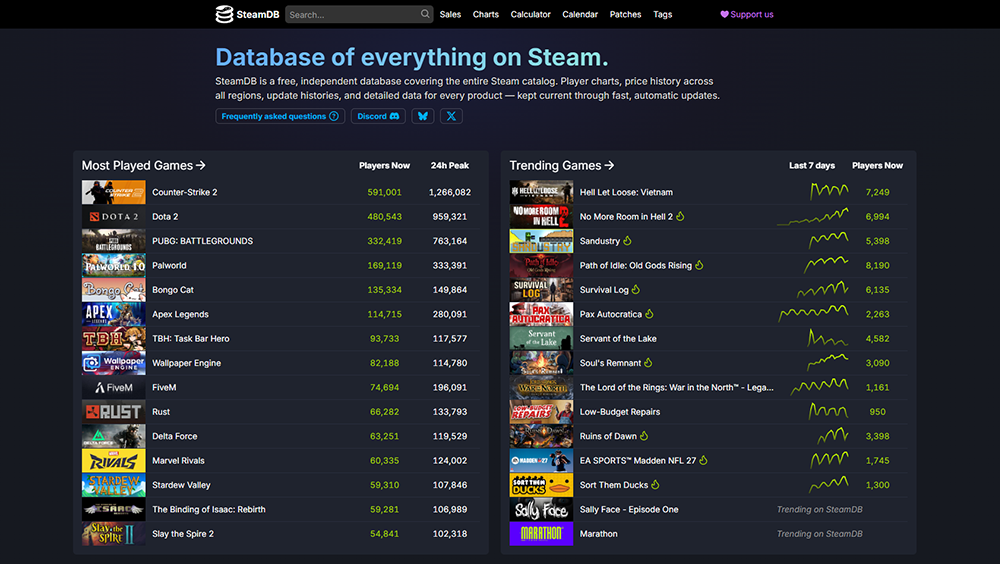The width and height of the screenshot is (1000, 564).
Task: Click the Stardew Valley thumbnail
Action: pos(114,485)
